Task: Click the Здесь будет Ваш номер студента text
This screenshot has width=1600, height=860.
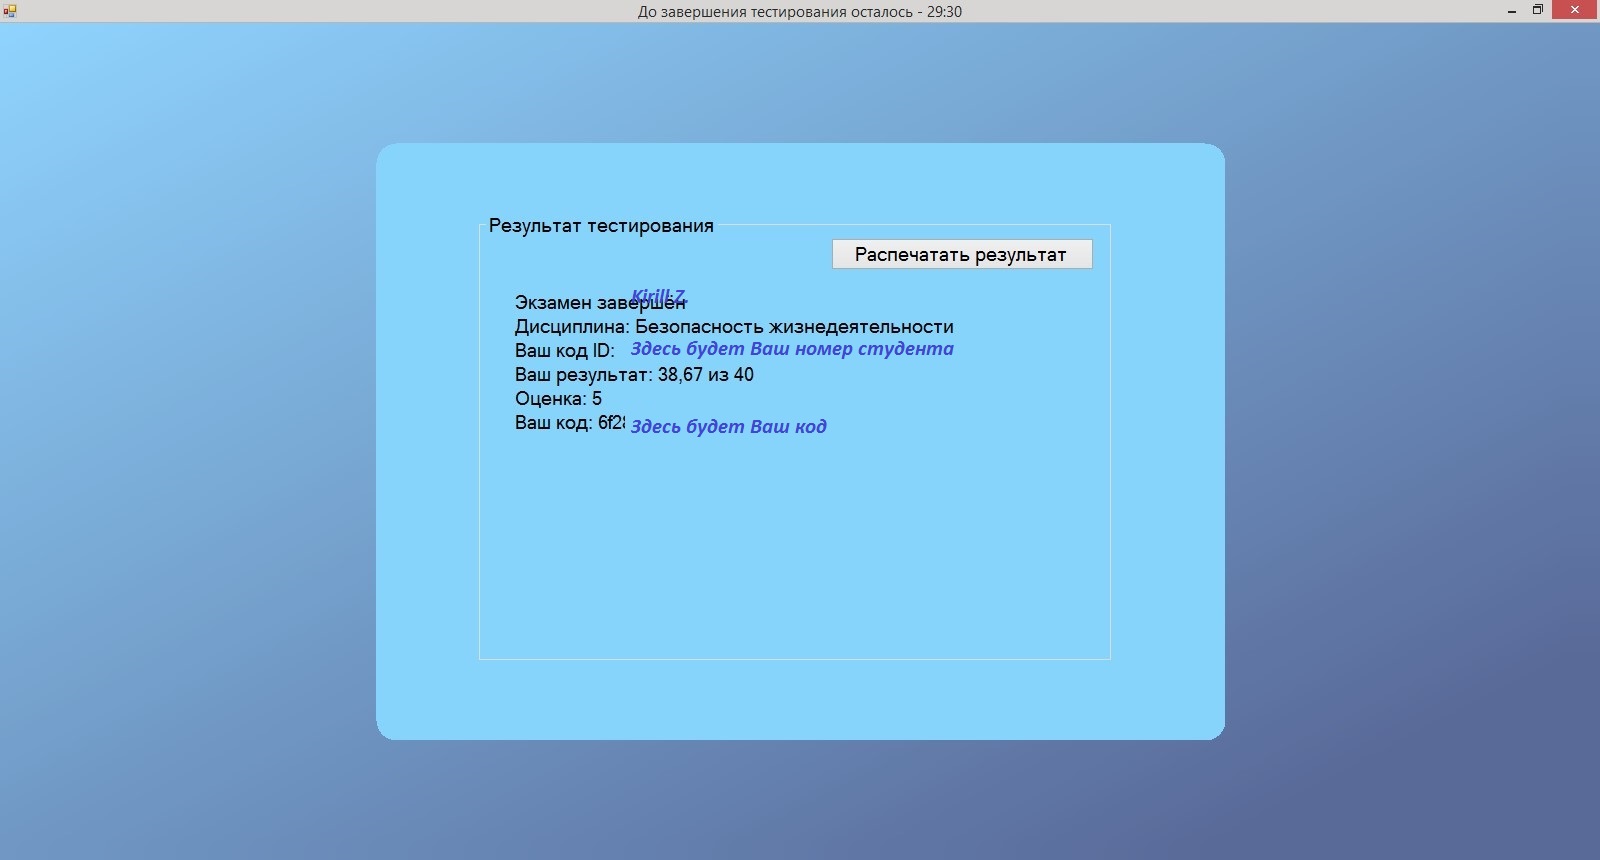Action: pos(792,349)
